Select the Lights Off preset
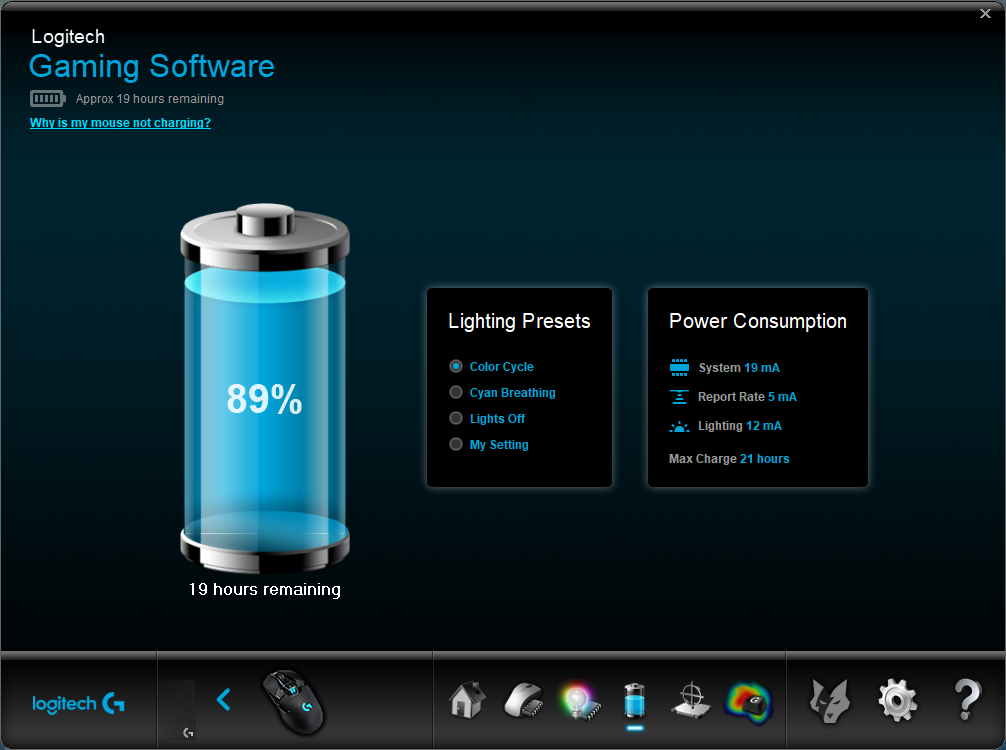Screen dimensions: 1006x750 pyautogui.click(x=488, y=418)
